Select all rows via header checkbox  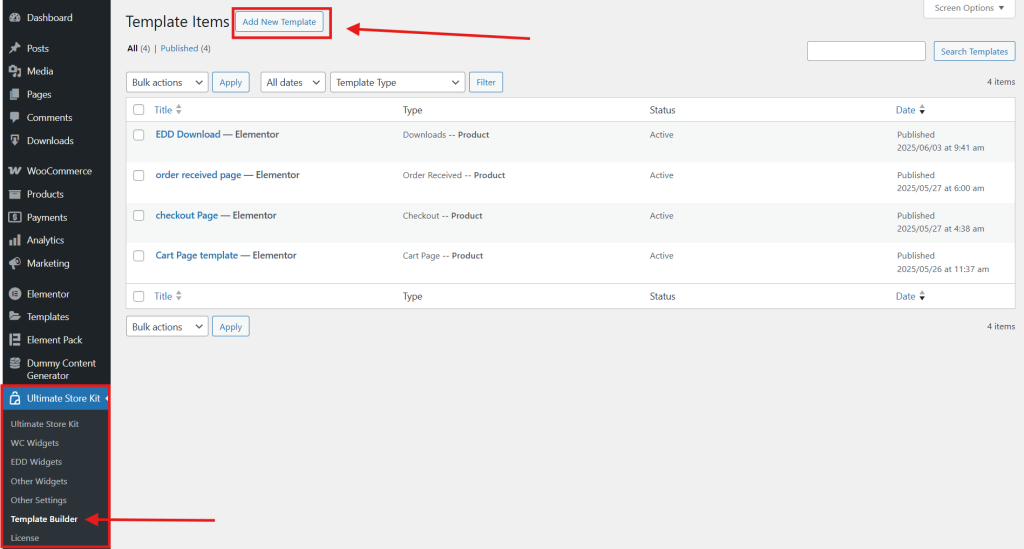pos(138,110)
